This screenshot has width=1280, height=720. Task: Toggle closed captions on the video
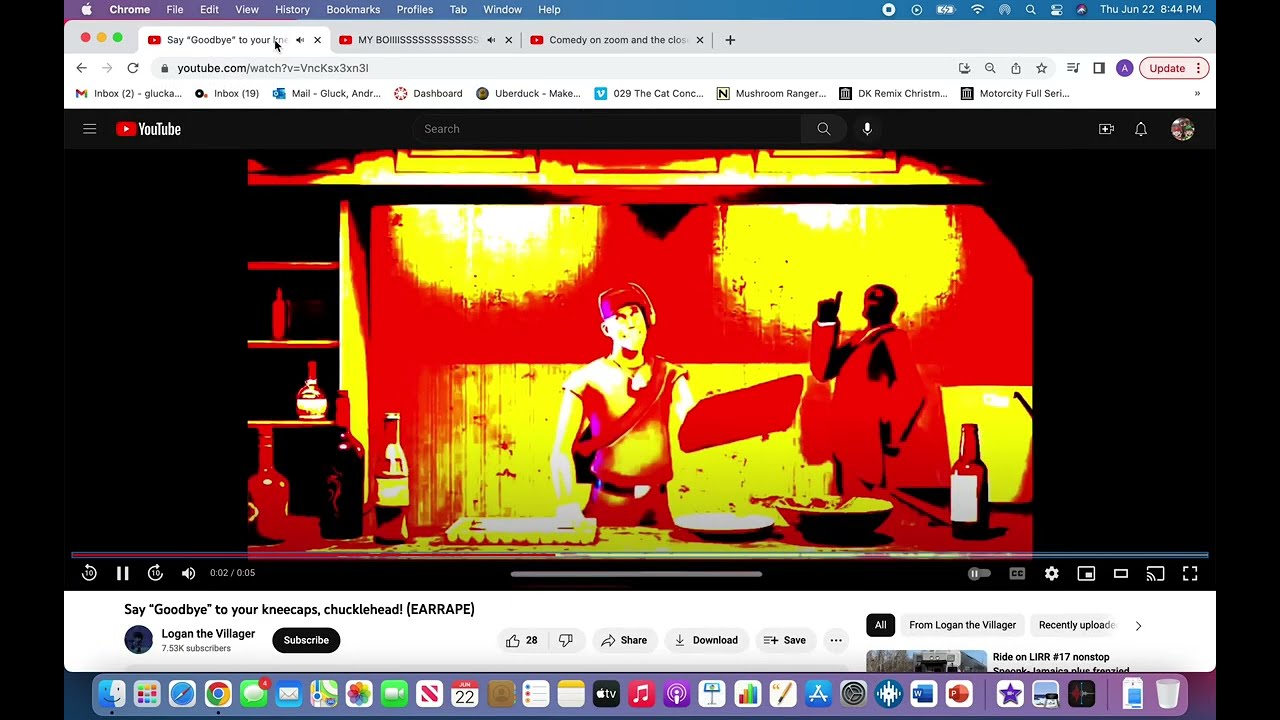(x=1017, y=573)
